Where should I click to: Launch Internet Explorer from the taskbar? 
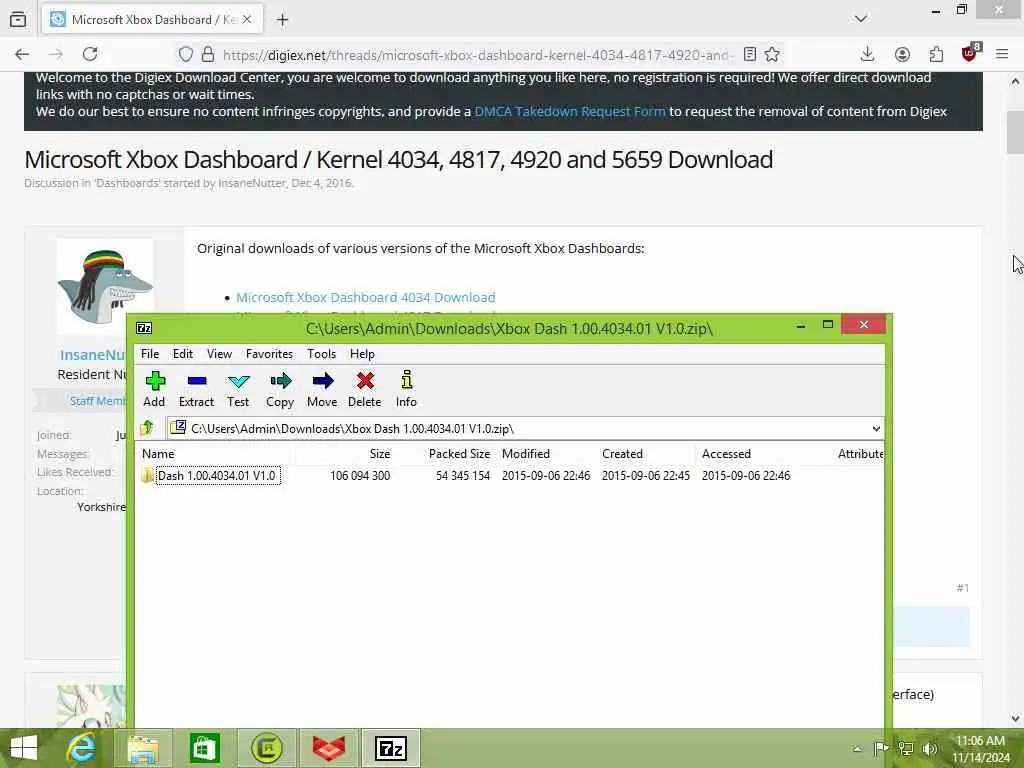(82, 748)
